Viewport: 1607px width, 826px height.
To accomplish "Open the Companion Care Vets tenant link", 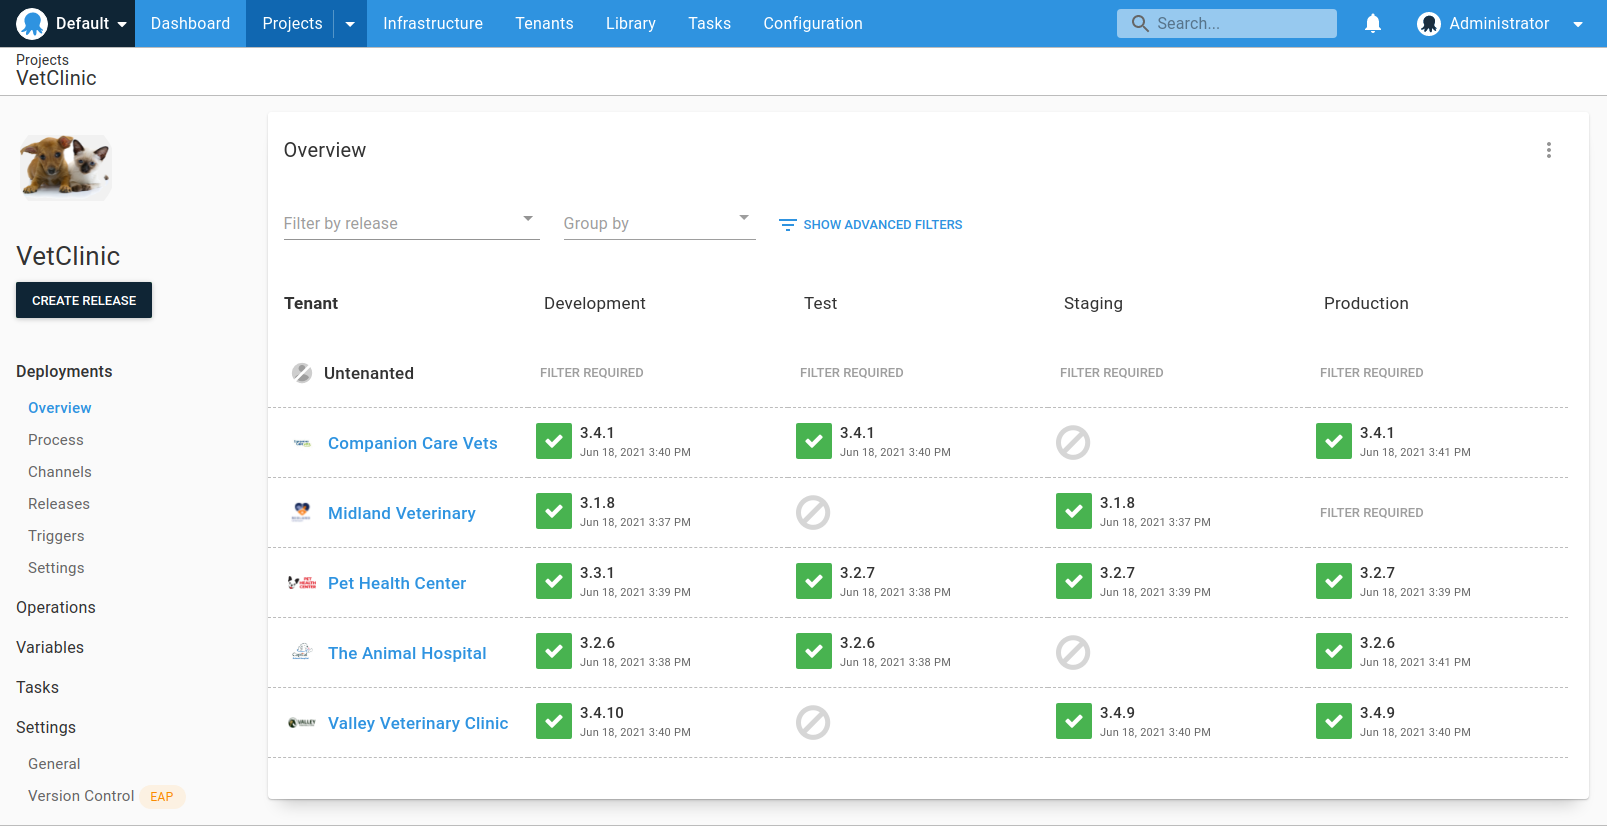I will pos(413,443).
